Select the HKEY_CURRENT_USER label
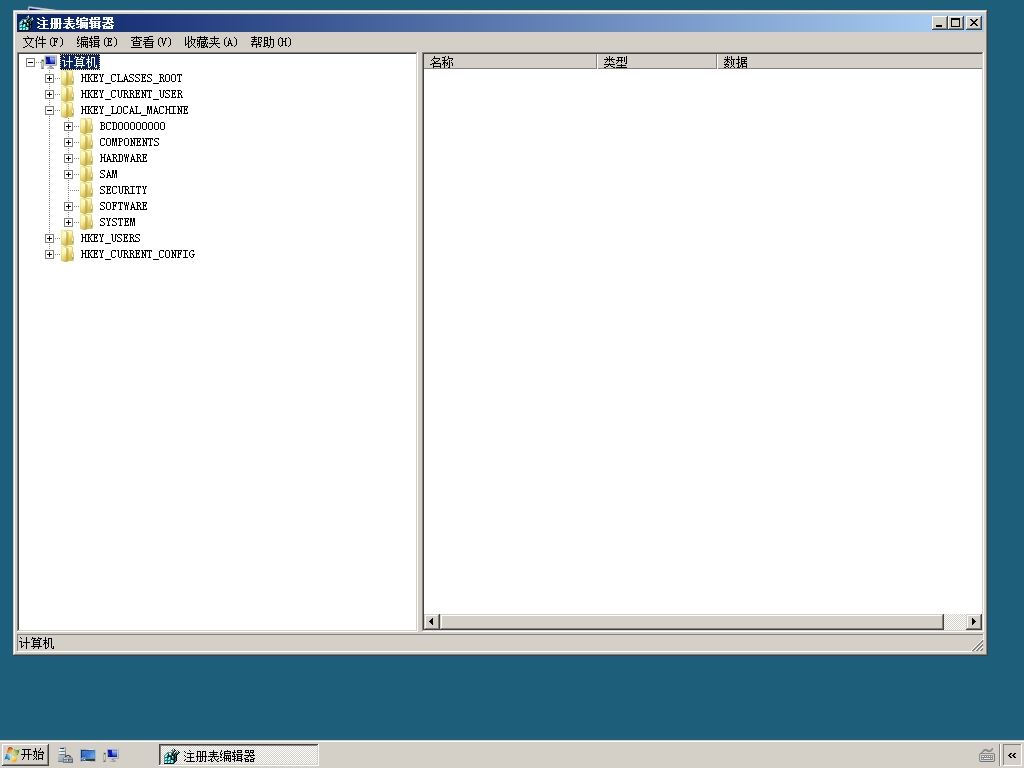The image size is (1024, 768). click(x=131, y=94)
